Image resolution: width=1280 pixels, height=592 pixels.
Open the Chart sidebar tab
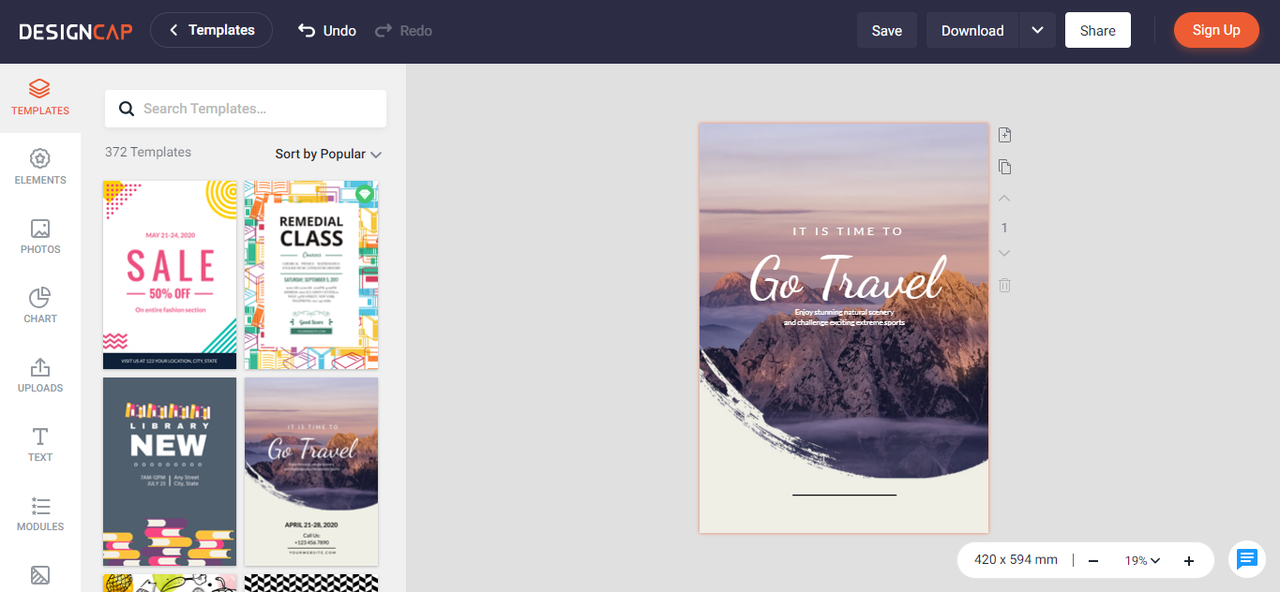point(40,305)
